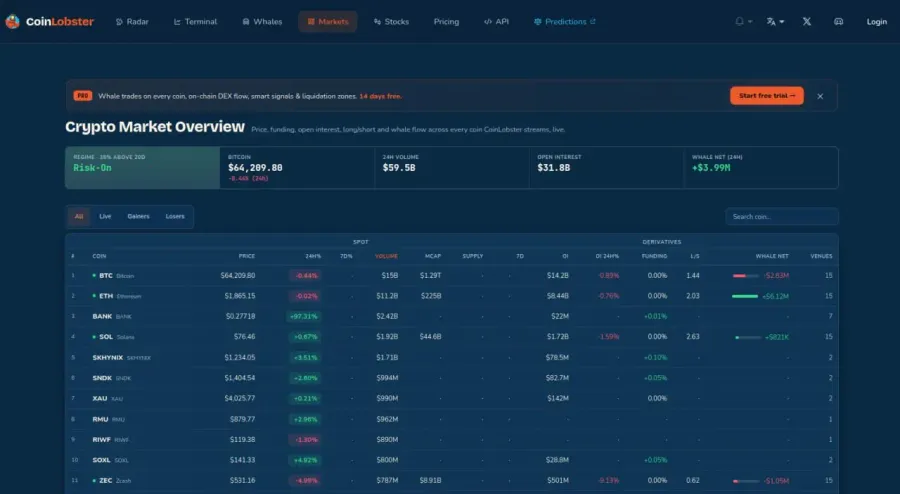Open the Terminal page
This screenshot has height=494, width=900.
tap(195, 22)
